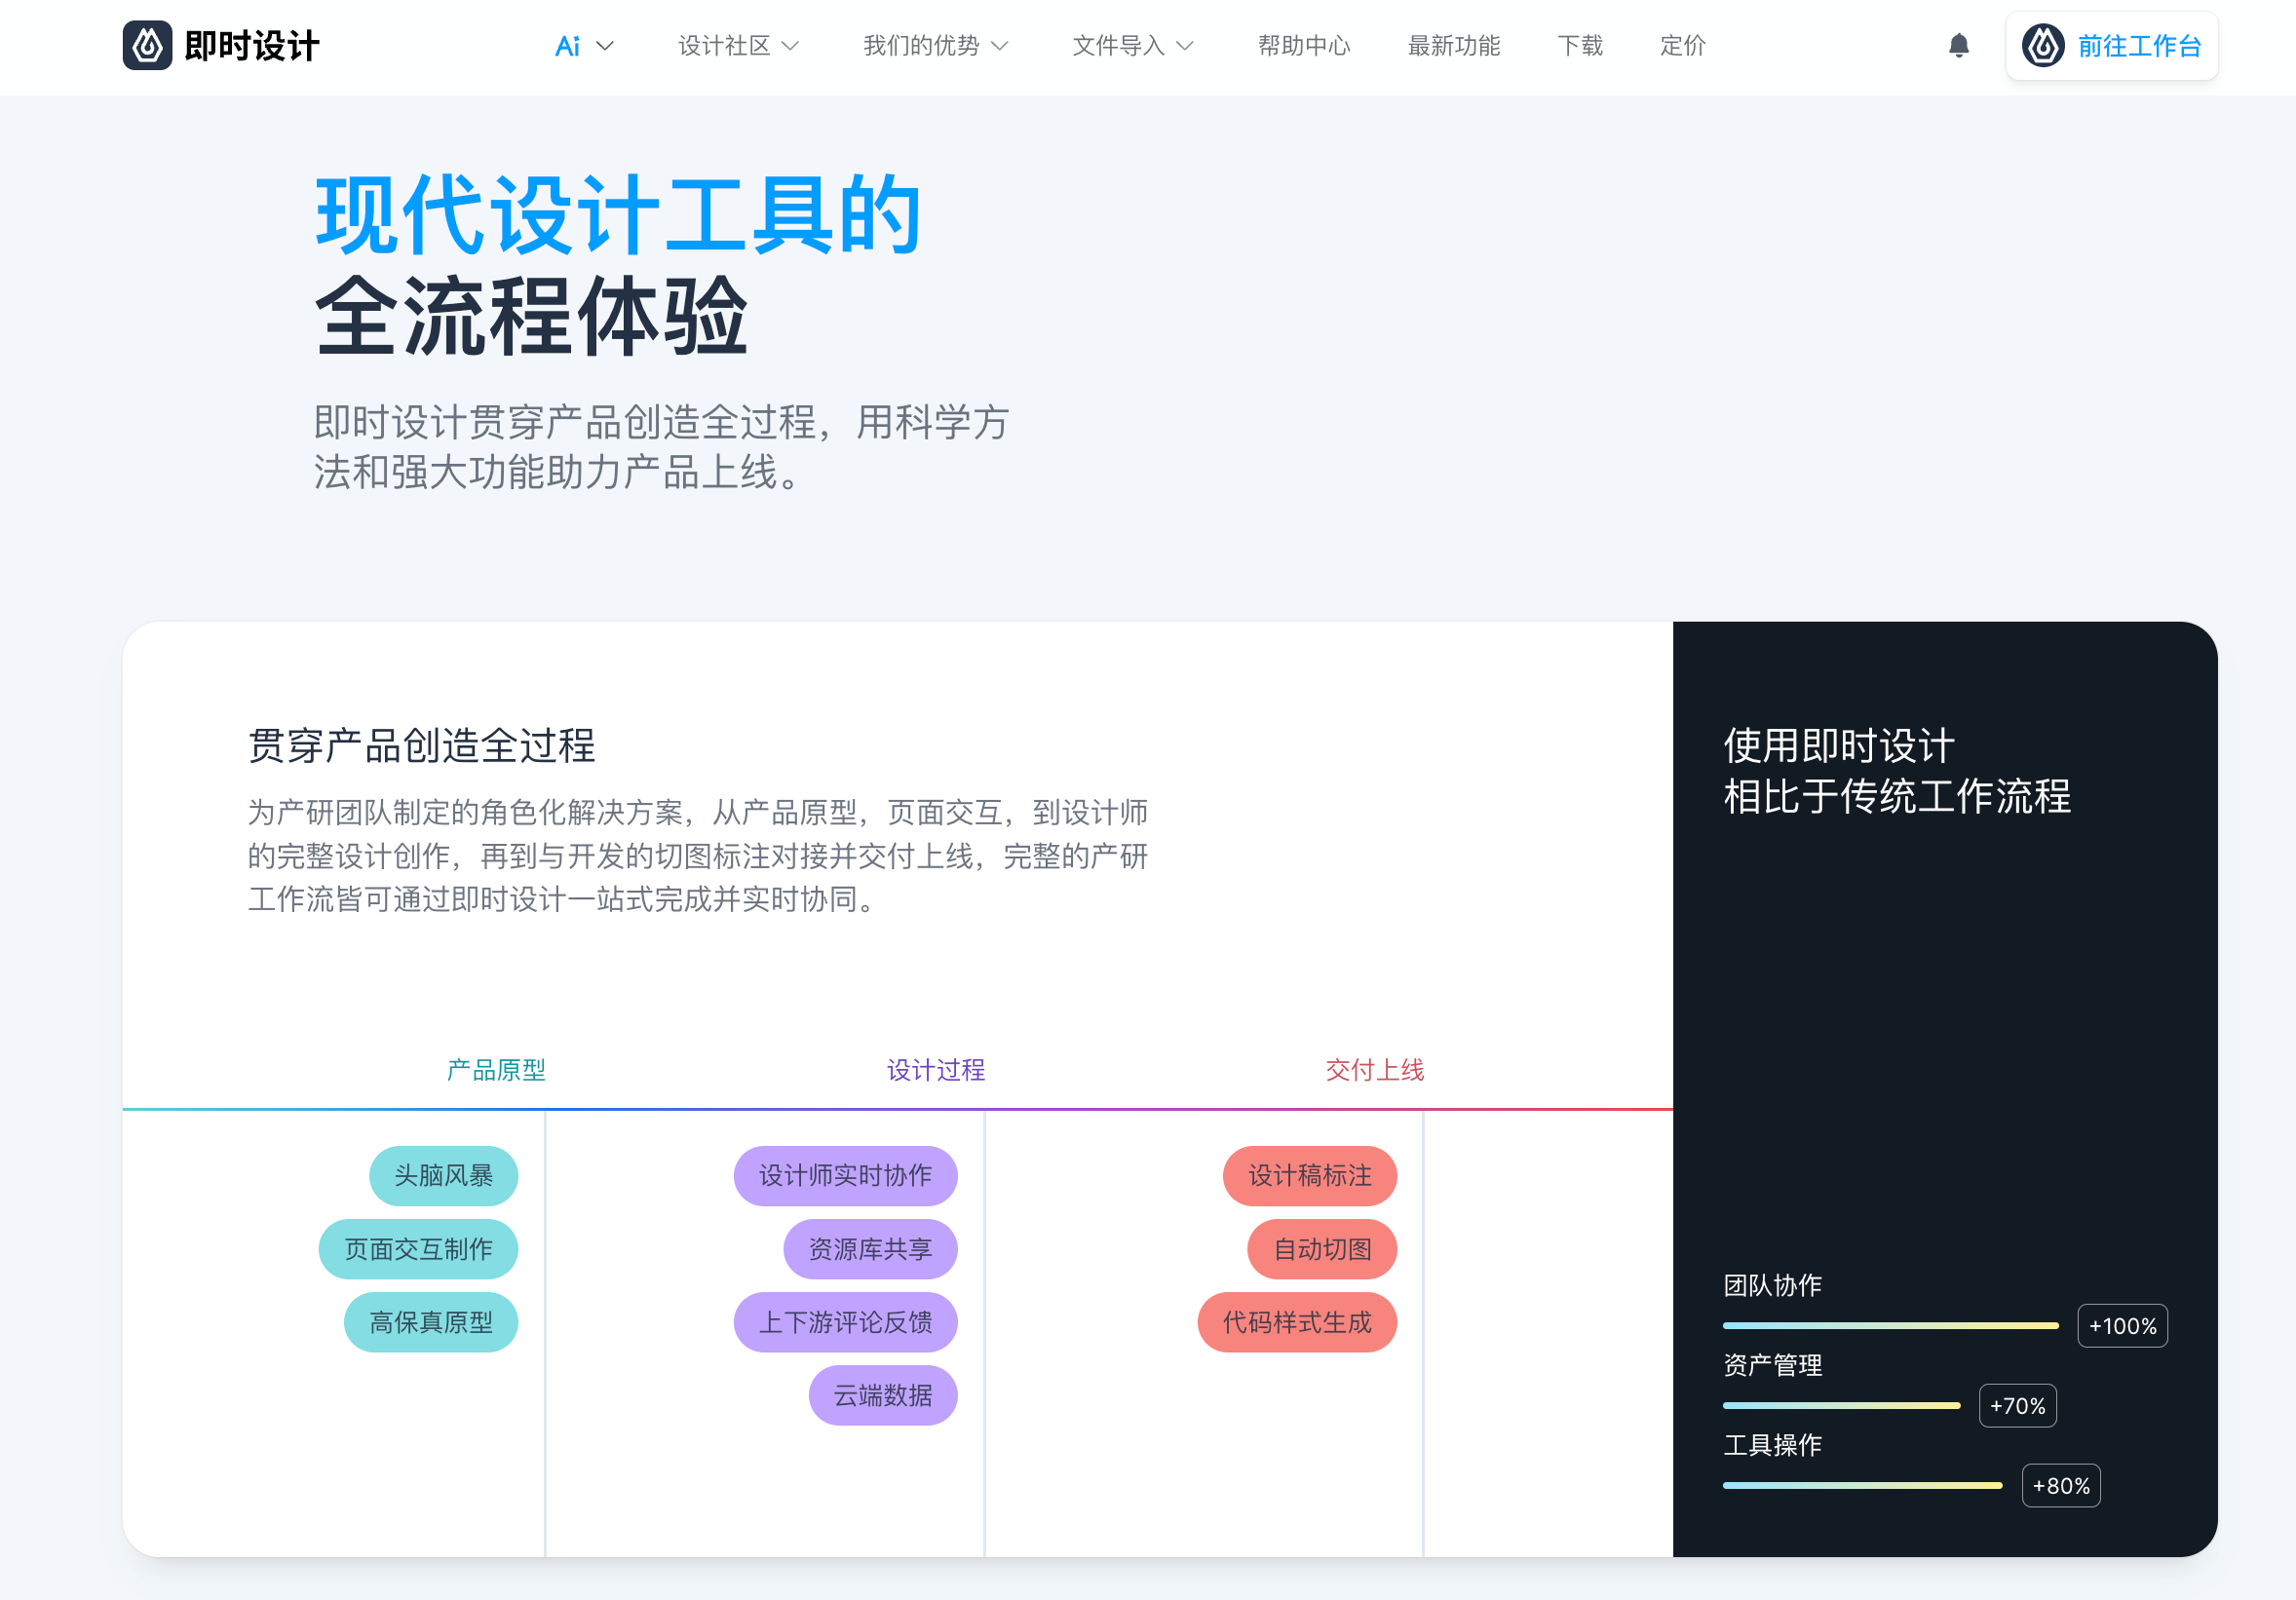This screenshot has width=2296, height=1600.
Task: Click the 设计稿标注 tag
Action: pos(1310,1176)
